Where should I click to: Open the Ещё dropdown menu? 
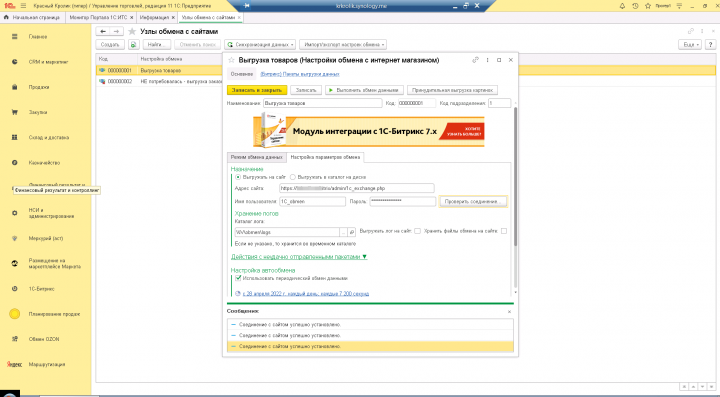pos(690,45)
